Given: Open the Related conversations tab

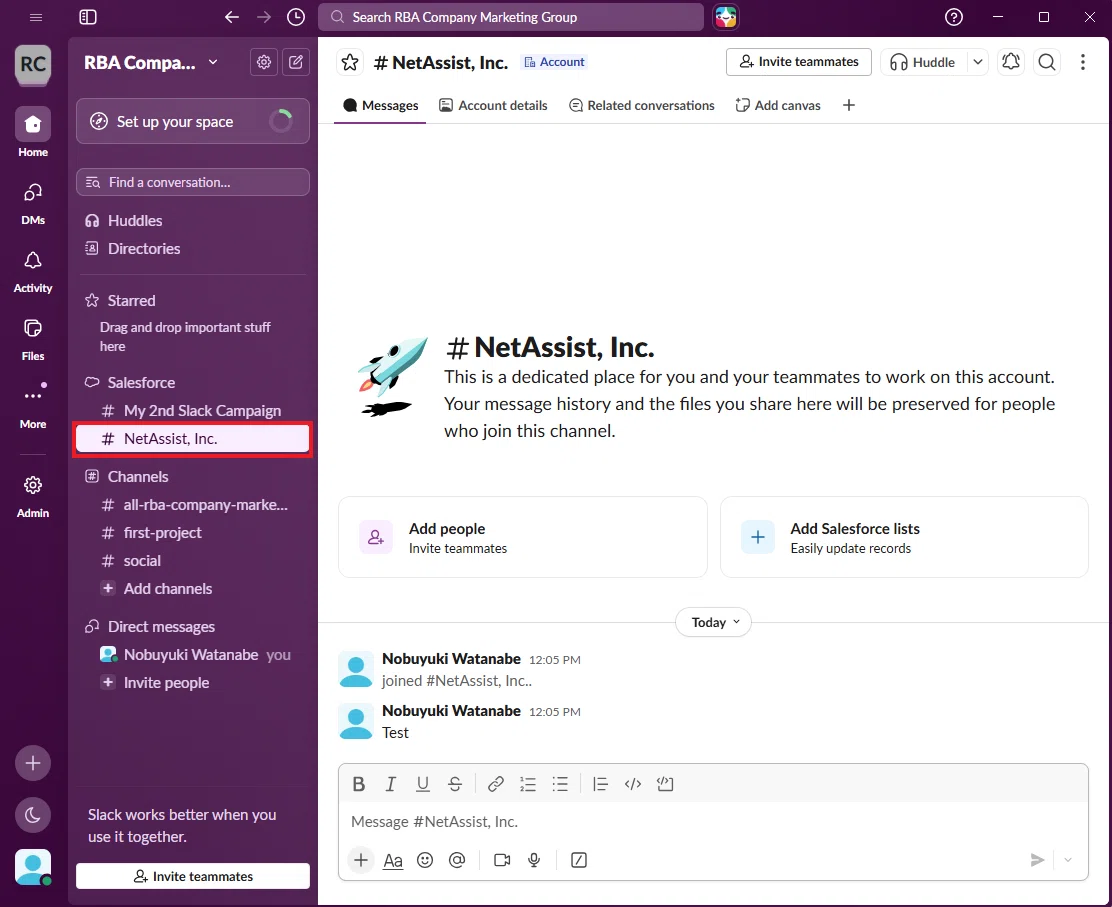Looking at the screenshot, I should (x=642, y=106).
